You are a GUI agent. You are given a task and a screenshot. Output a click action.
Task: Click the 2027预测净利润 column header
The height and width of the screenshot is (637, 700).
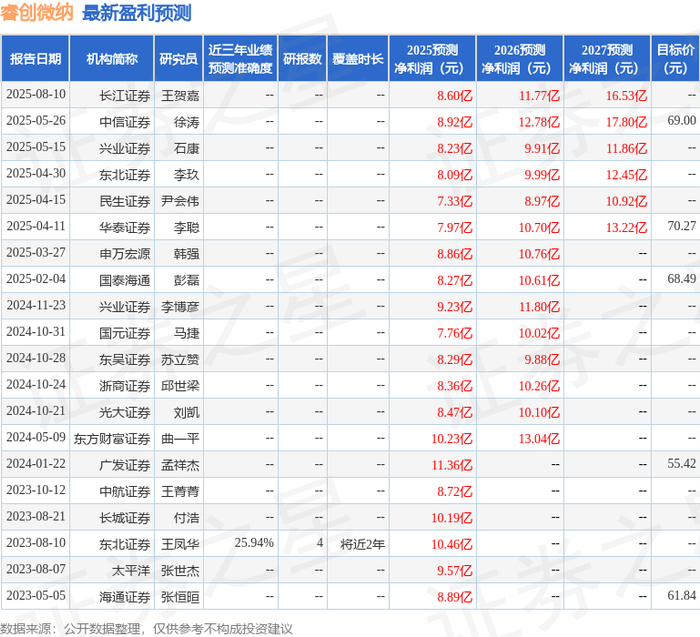[607, 58]
